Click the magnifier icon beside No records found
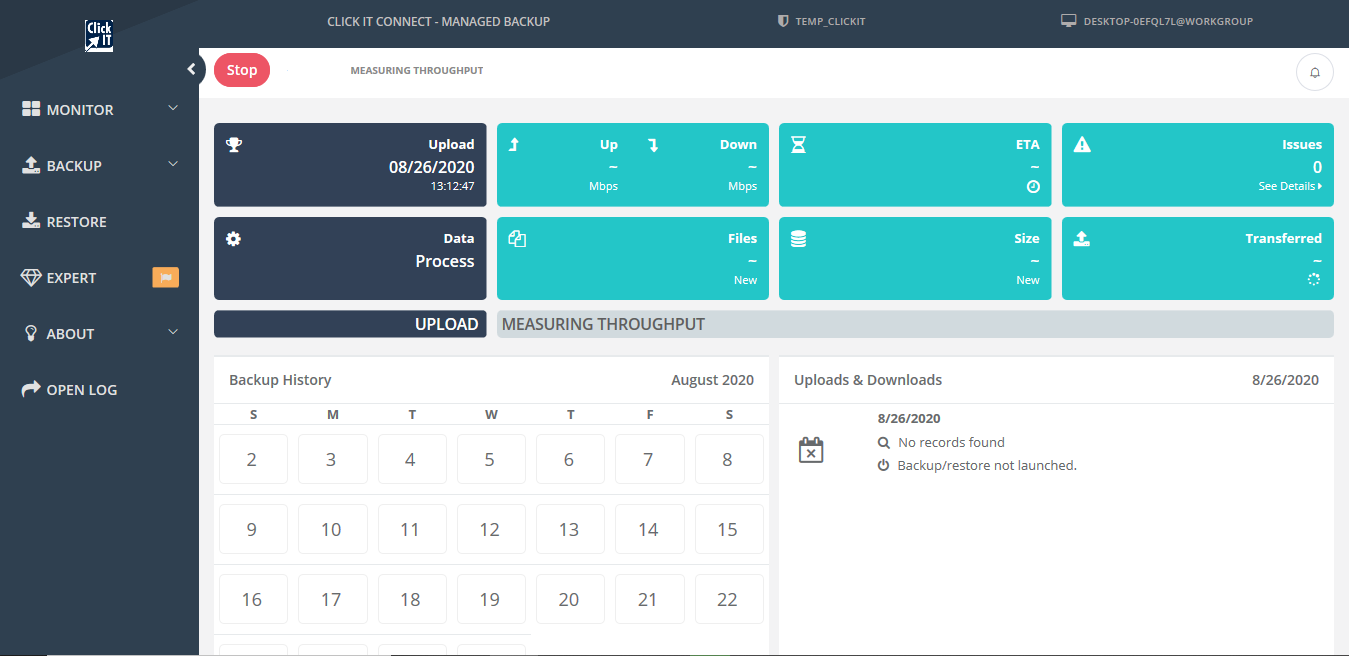The image size is (1349, 656). [x=883, y=442]
